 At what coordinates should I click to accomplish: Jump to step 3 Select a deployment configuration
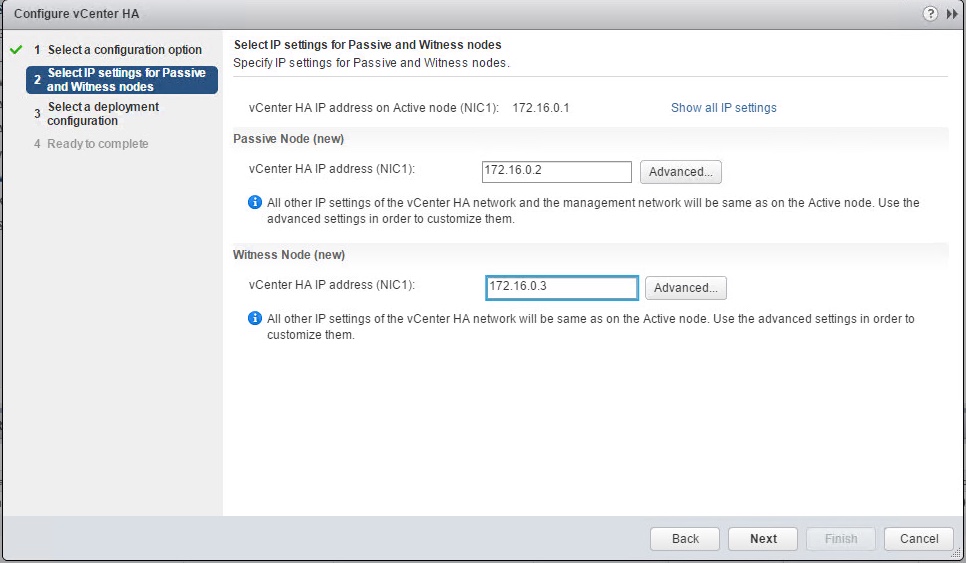103,114
